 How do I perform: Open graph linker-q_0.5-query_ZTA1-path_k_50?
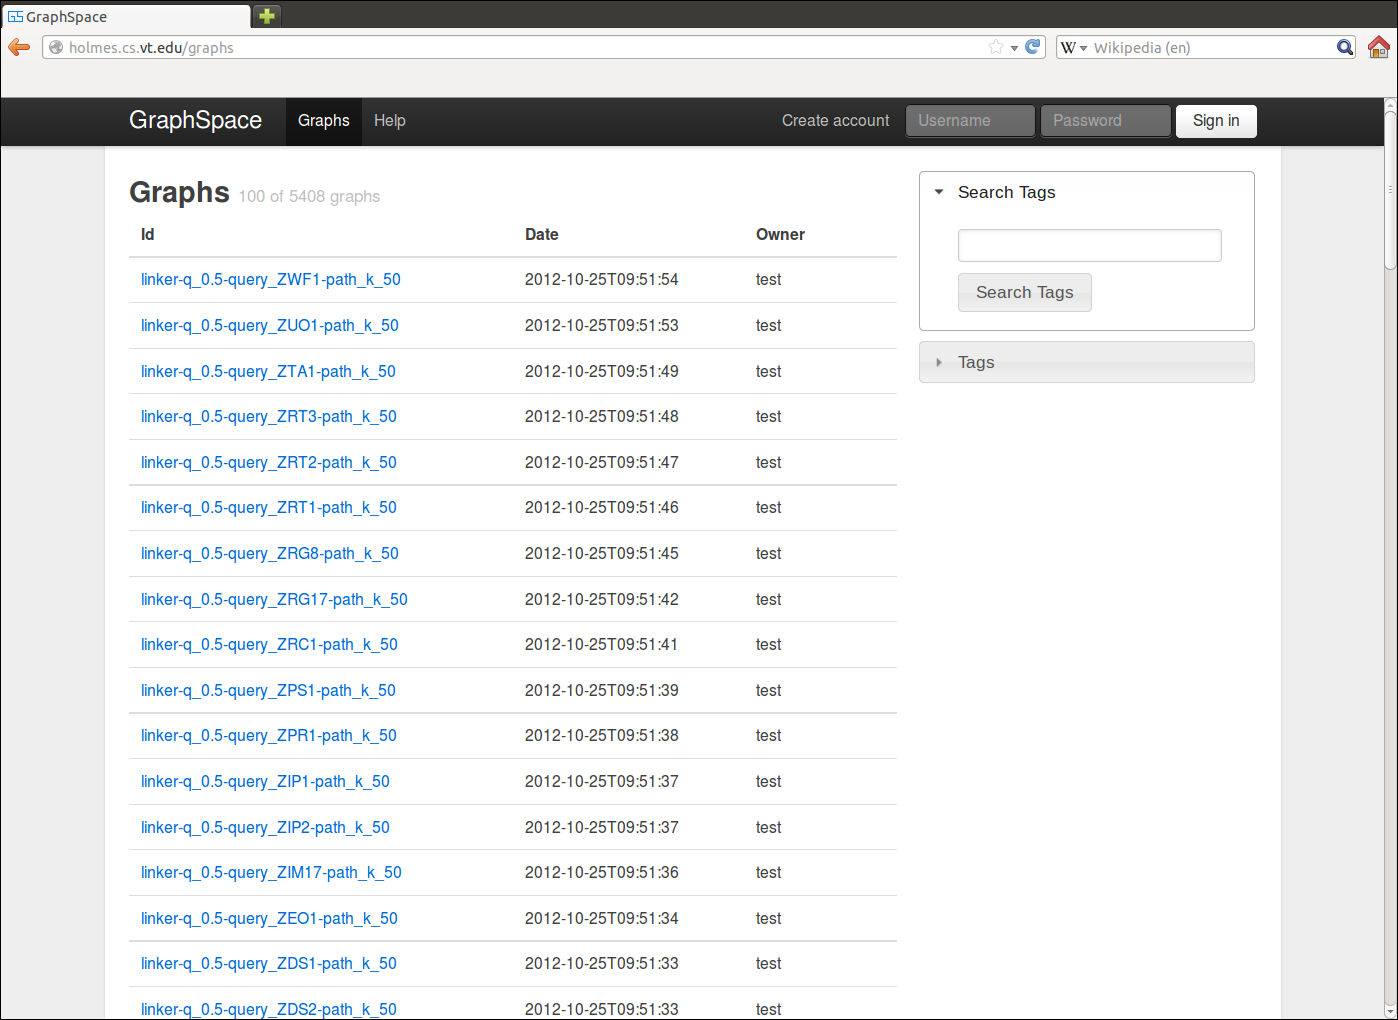pyautogui.click(x=268, y=372)
